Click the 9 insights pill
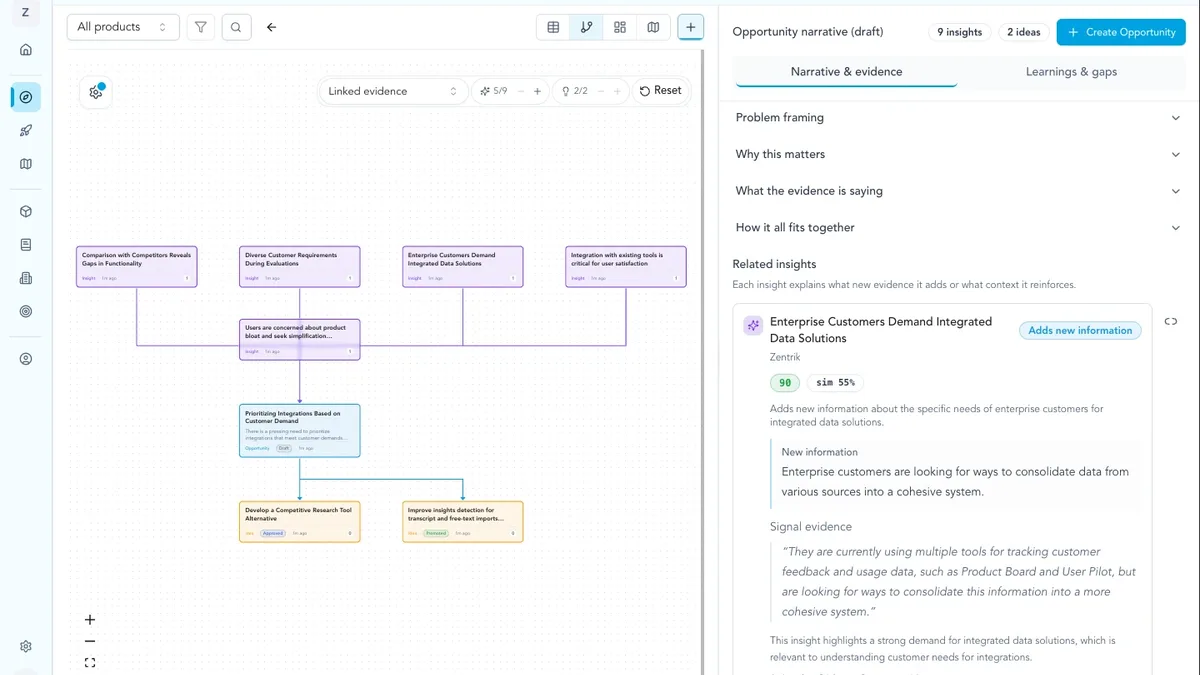This screenshot has width=1200, height=675. pos(959,32)
